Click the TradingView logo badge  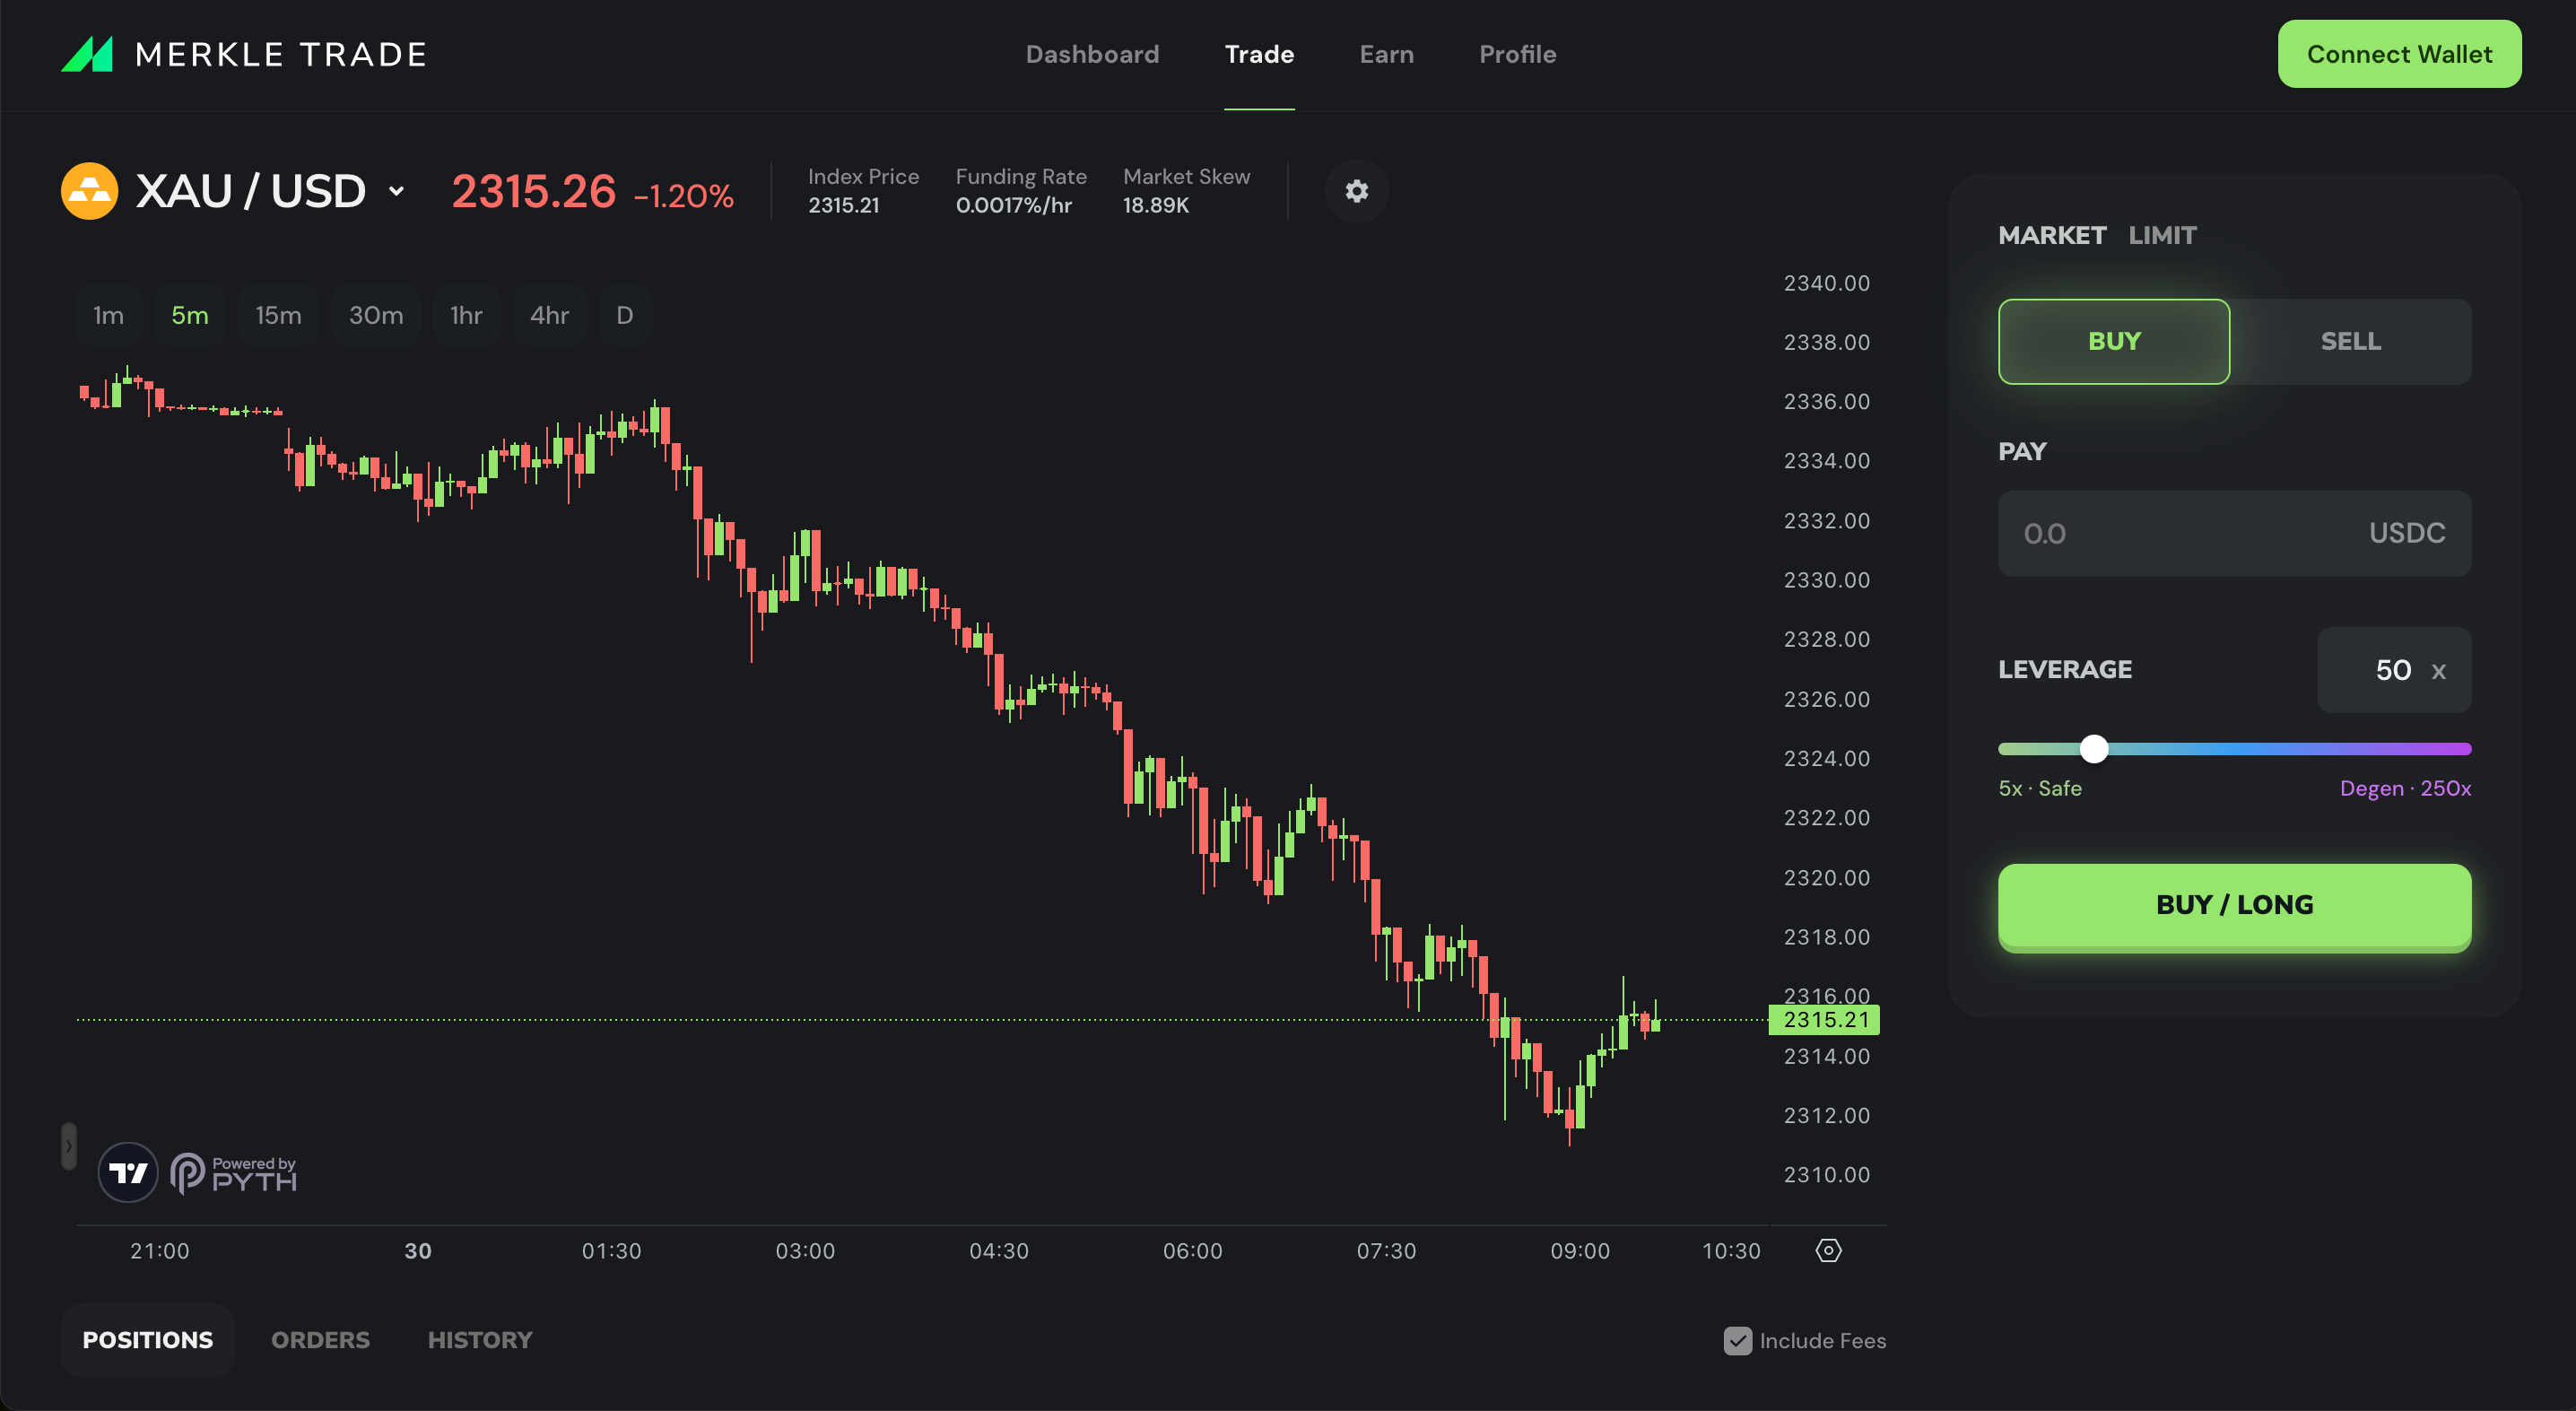pyautogui.click(x=128, y=1172)
